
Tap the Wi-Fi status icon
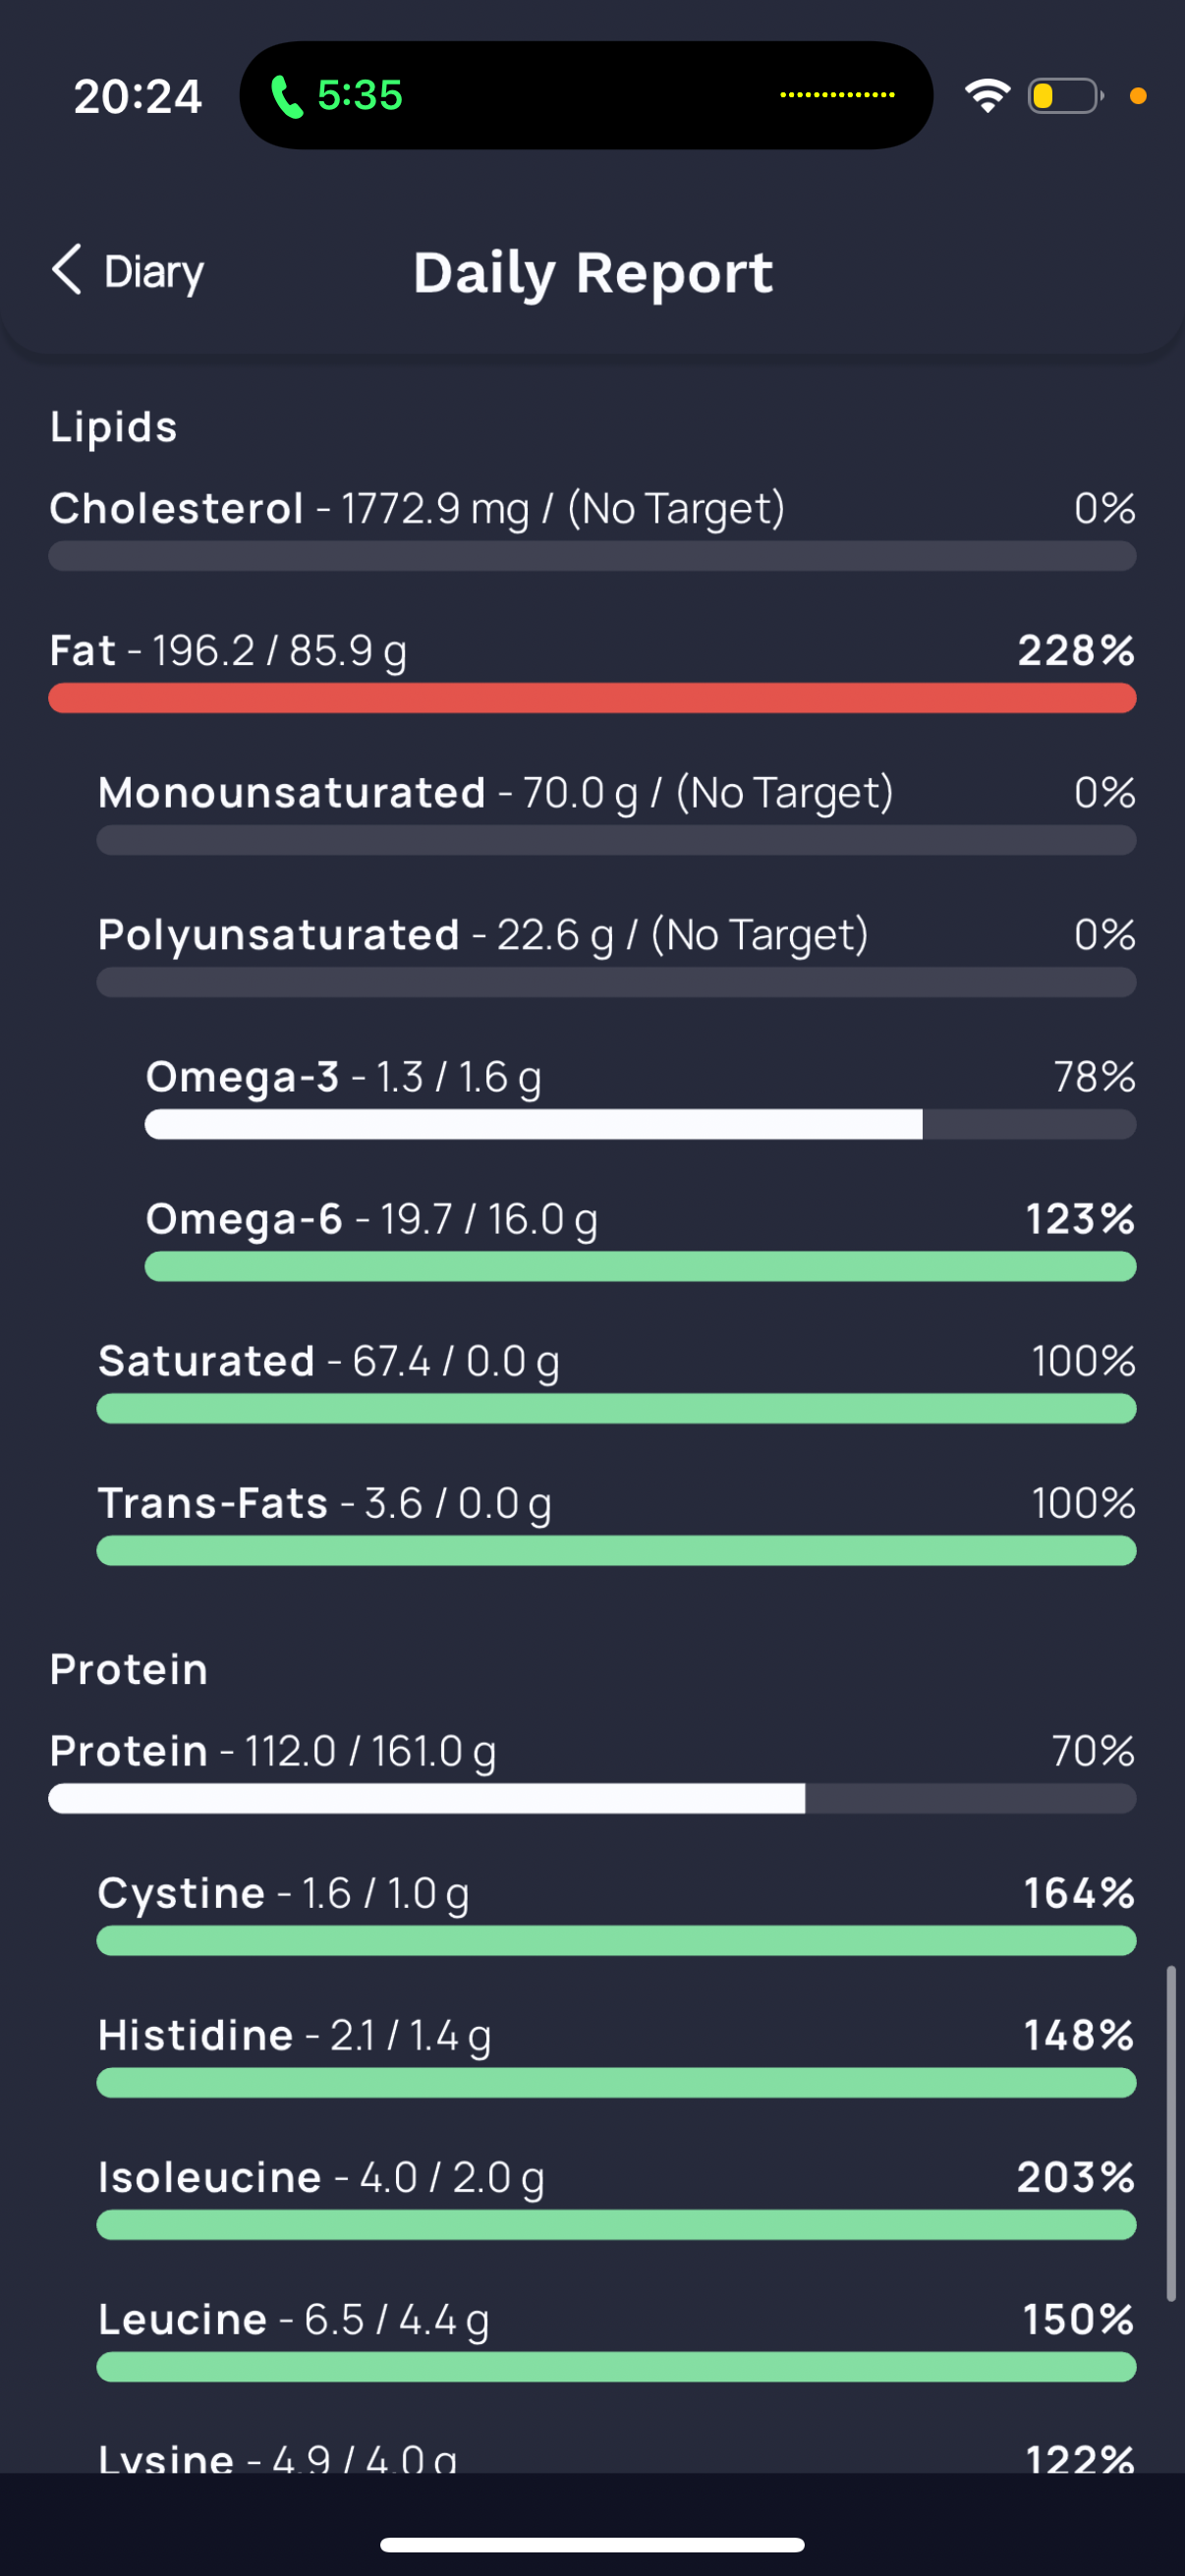pos(987,96)
